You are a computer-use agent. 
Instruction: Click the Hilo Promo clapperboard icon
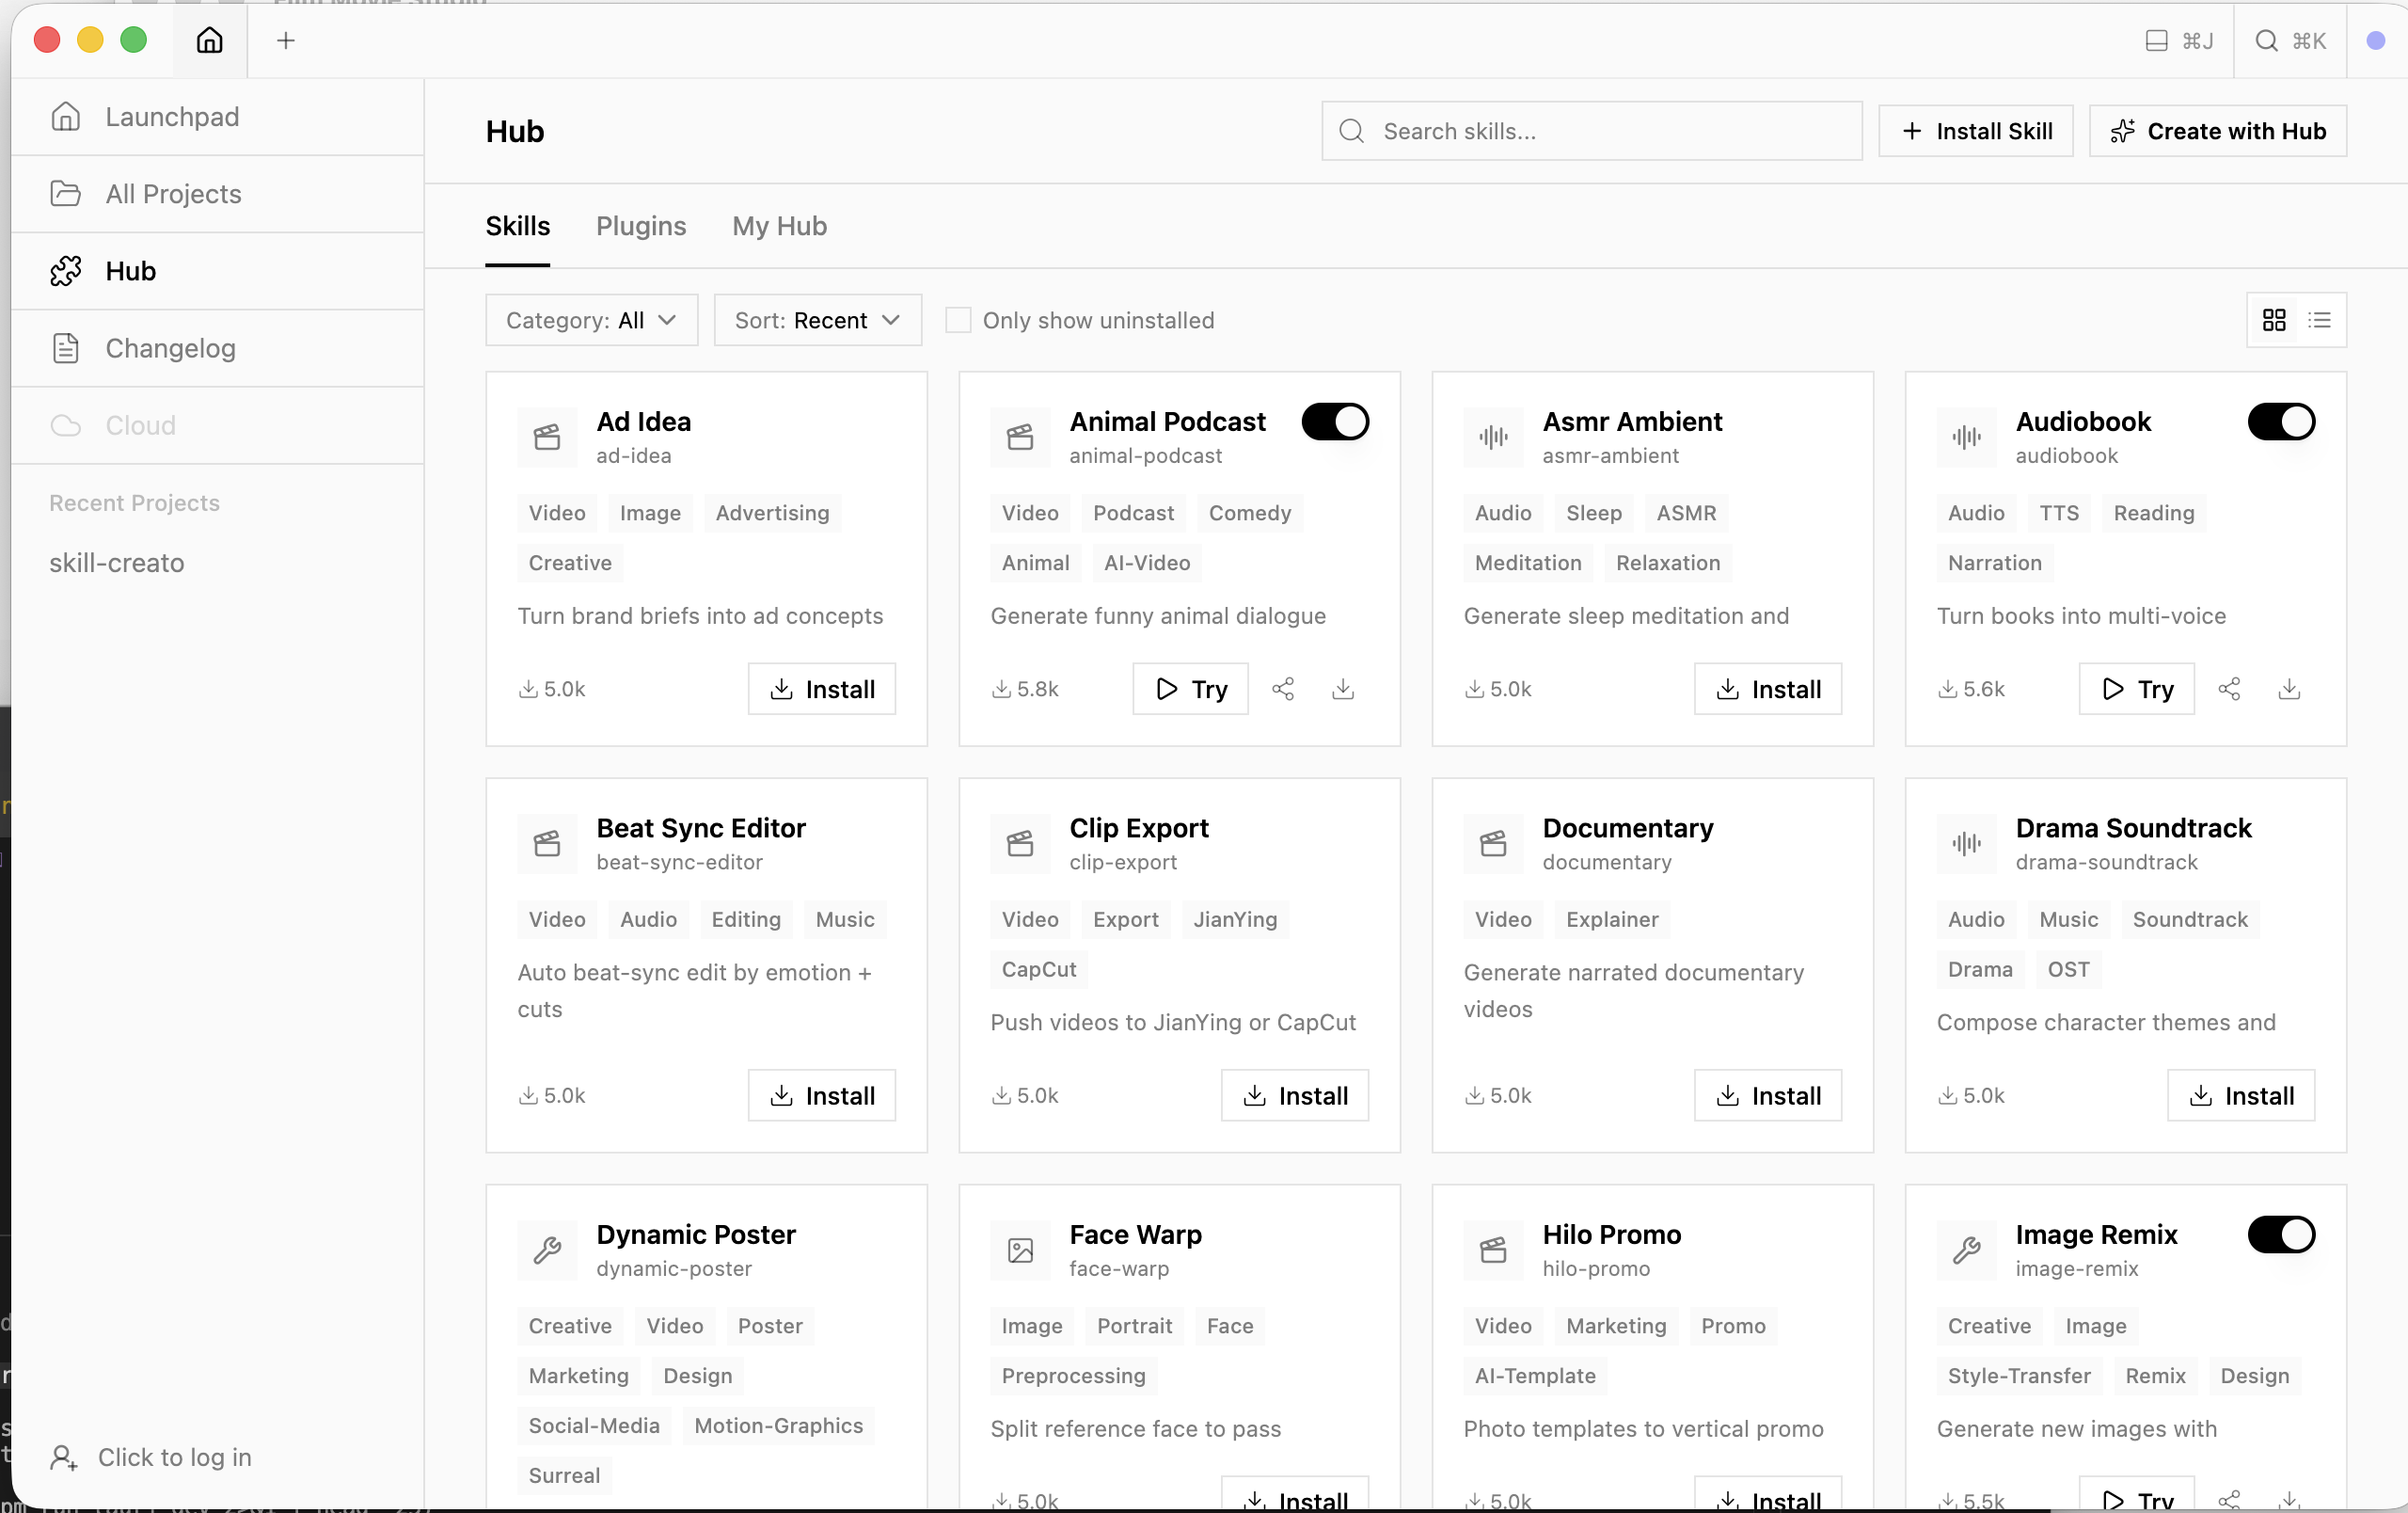point(1493,1250)
